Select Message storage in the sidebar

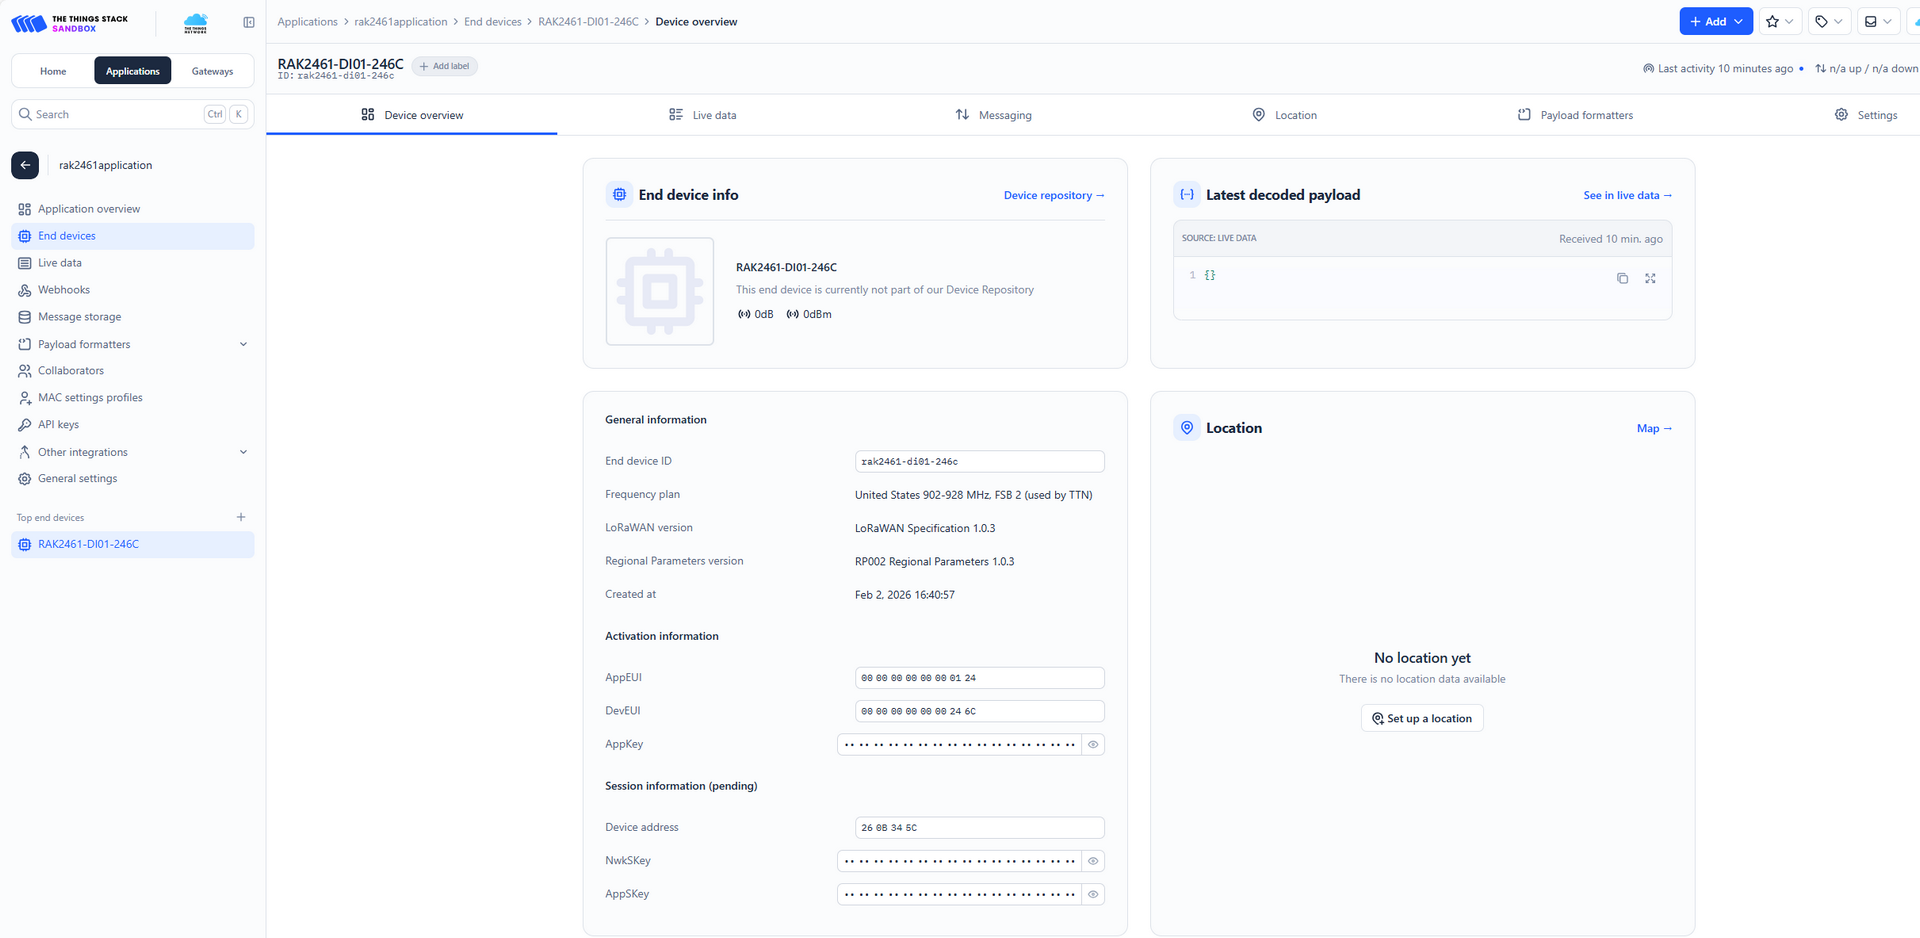click(77, 316)
